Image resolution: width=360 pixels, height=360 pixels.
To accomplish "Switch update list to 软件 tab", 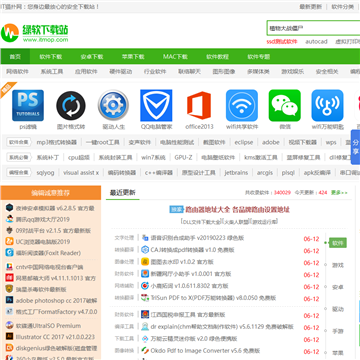I will [x=338, y=243].
